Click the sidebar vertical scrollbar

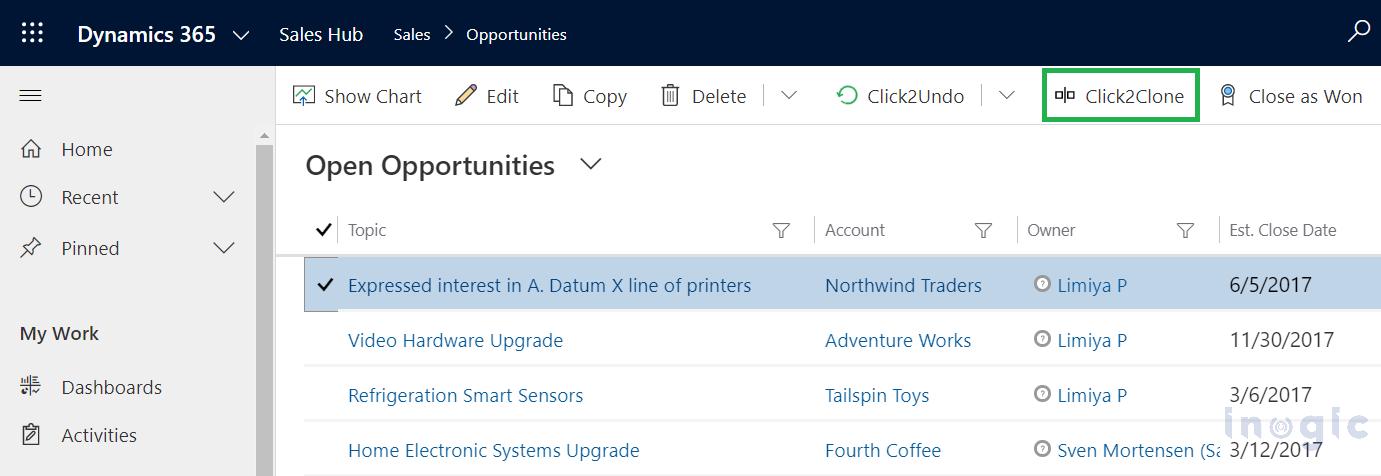coord(265,300)
